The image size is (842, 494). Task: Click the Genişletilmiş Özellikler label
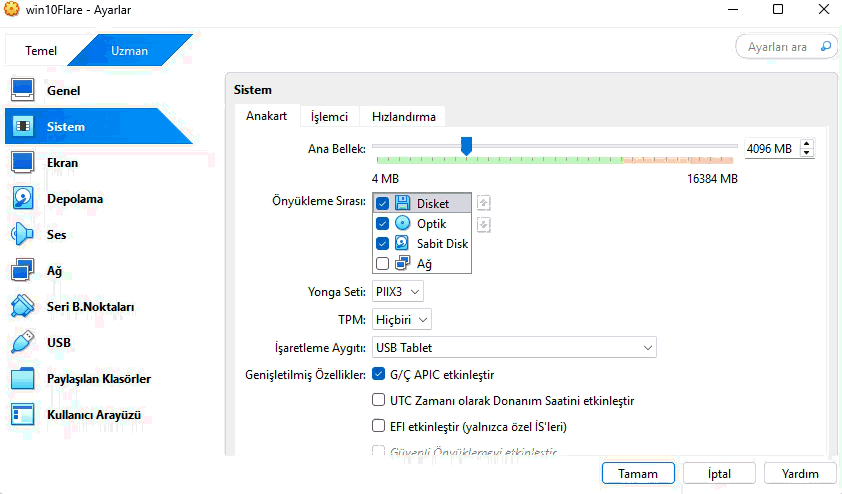point(305,375)
